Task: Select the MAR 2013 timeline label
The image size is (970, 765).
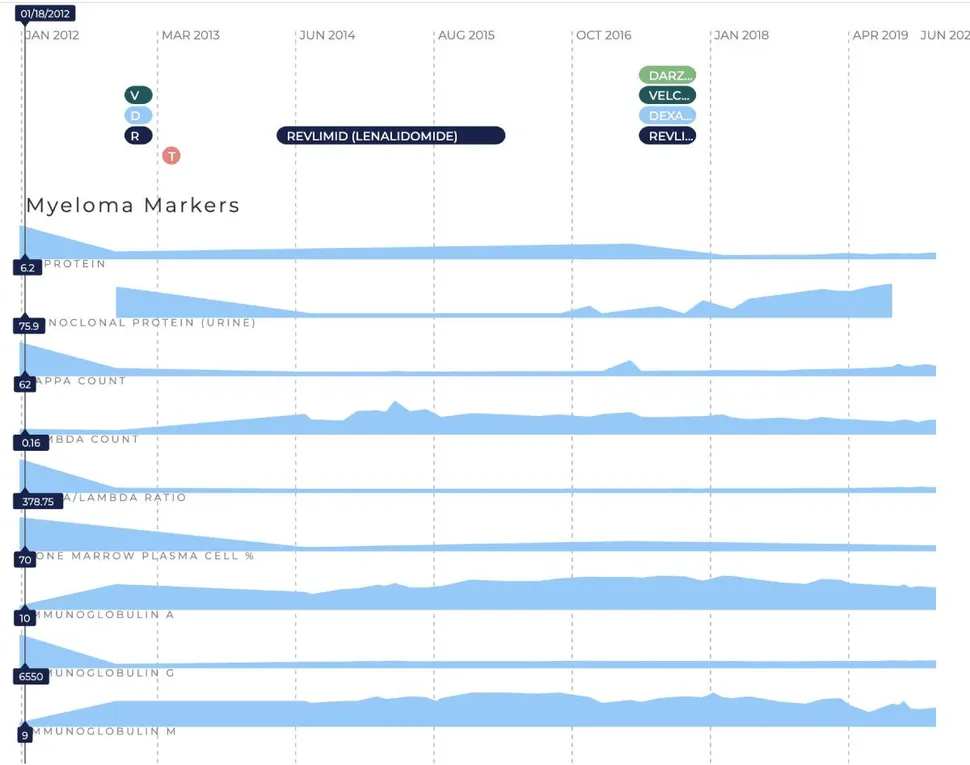Action: 191,35
